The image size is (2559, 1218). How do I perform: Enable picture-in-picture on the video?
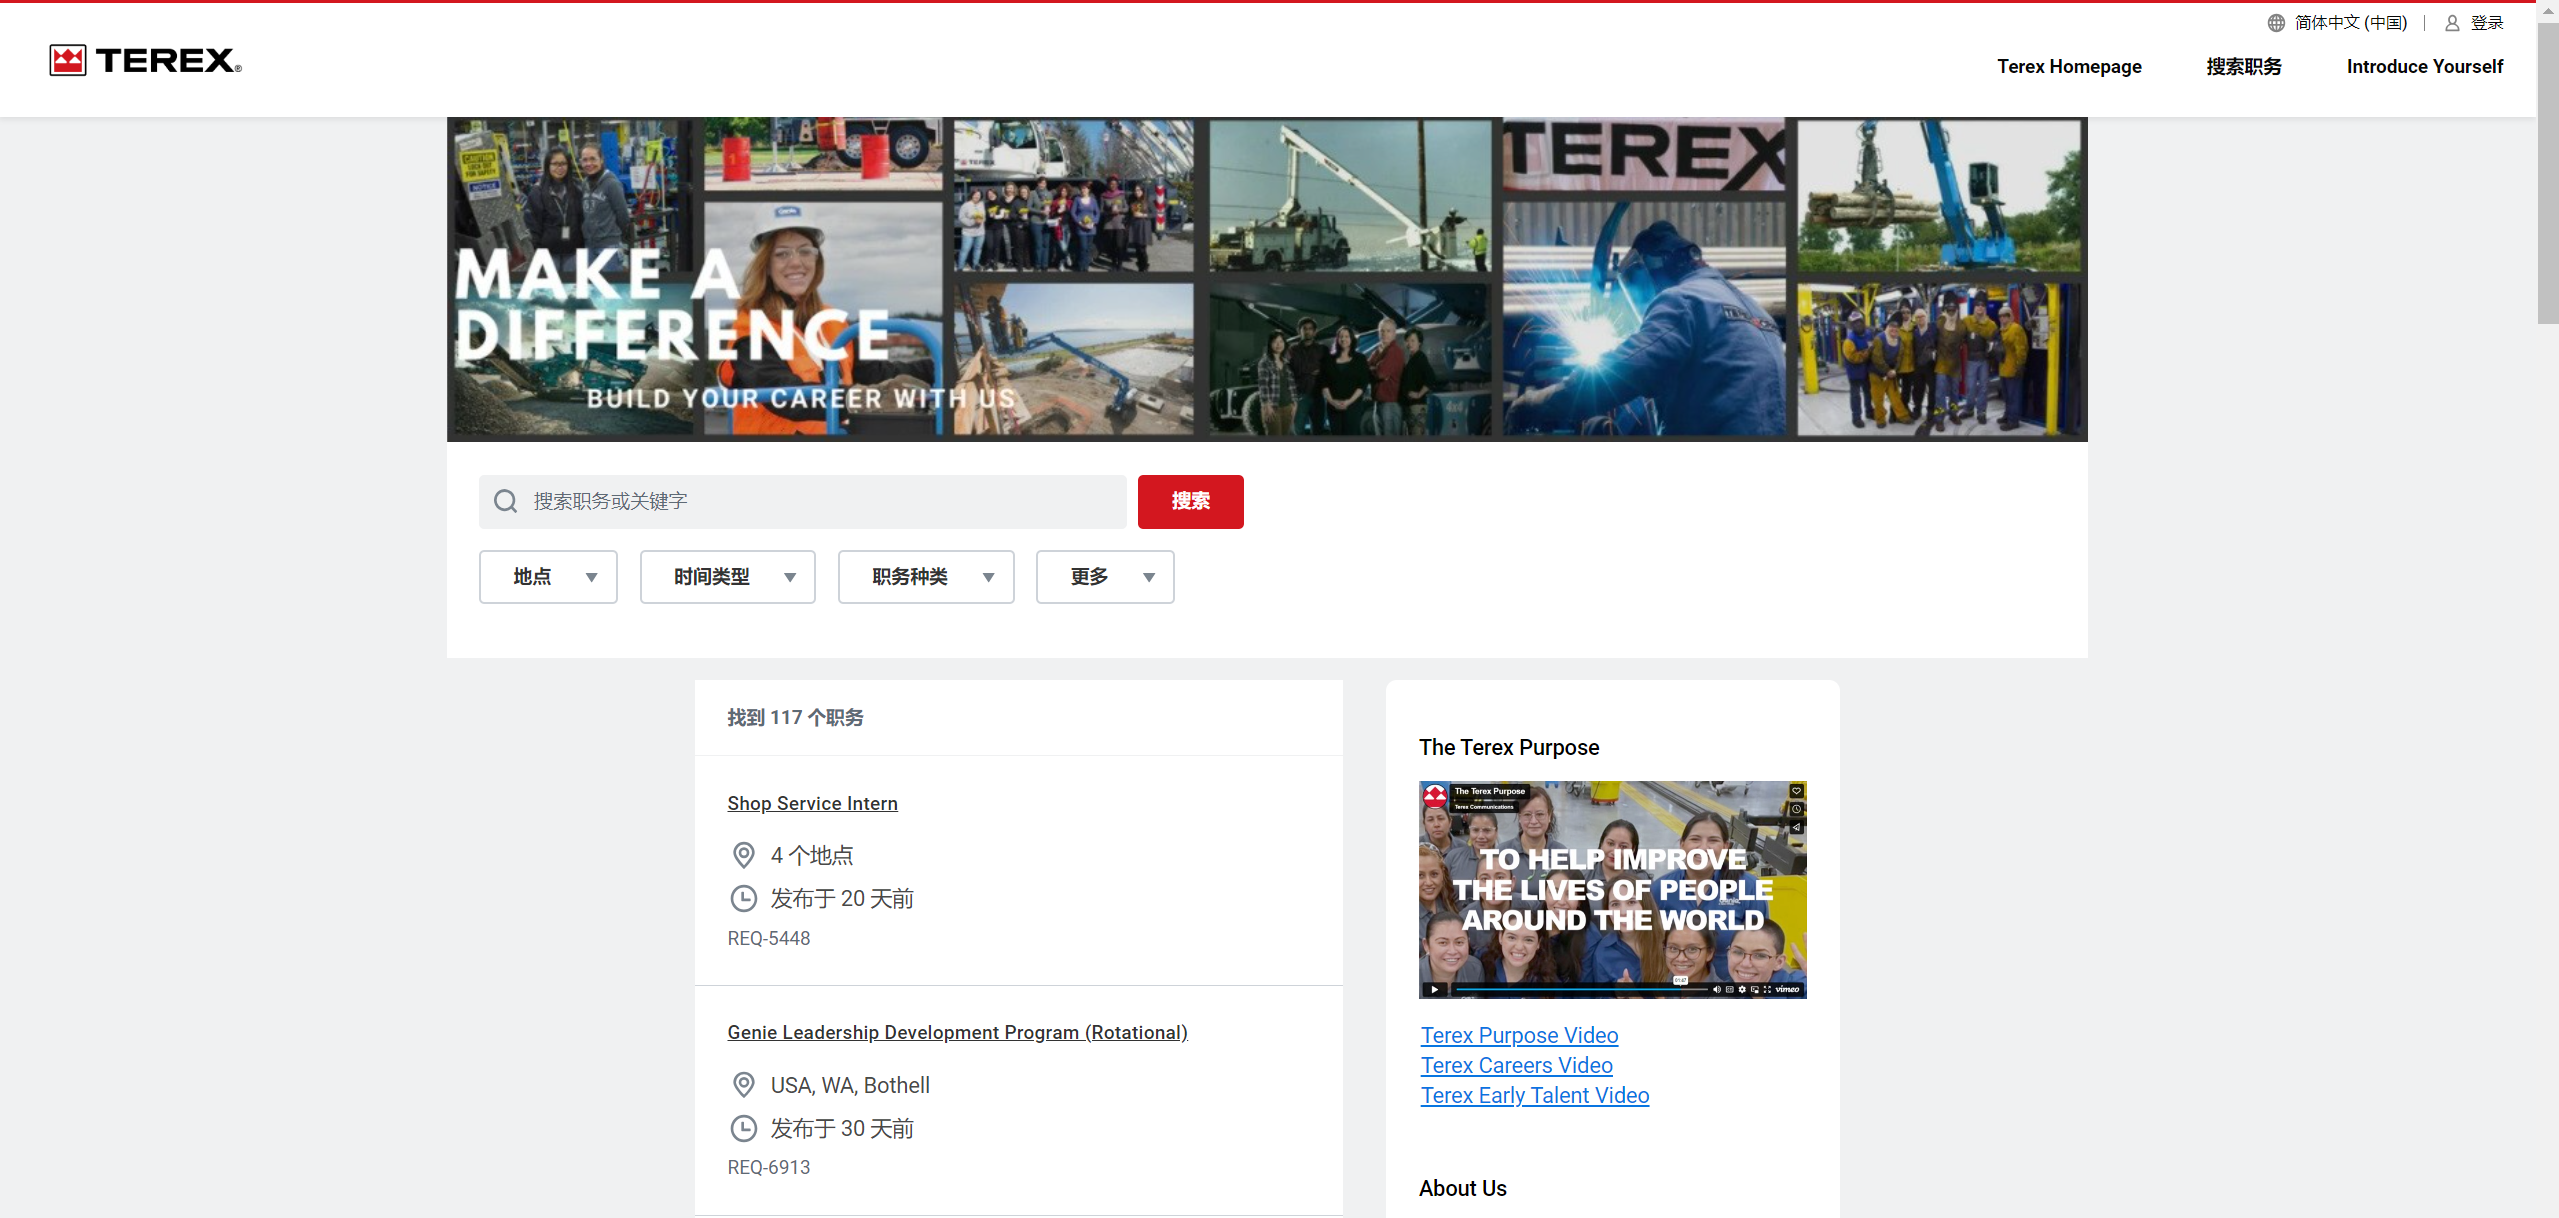[x=1755, y=989]
